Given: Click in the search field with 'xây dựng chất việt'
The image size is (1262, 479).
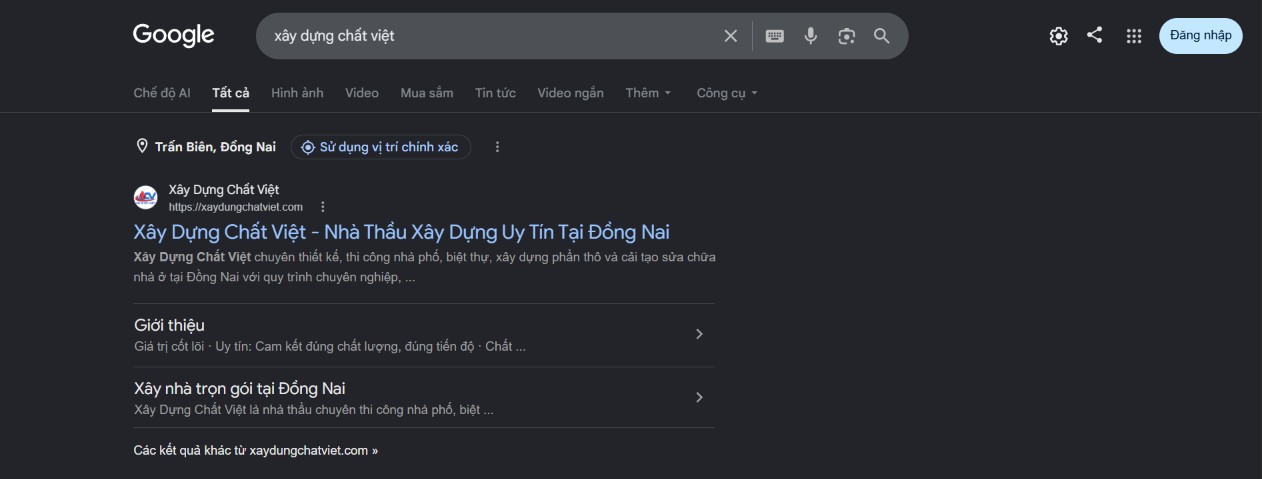Looking at the screenshot, I should tap(490, 36).
